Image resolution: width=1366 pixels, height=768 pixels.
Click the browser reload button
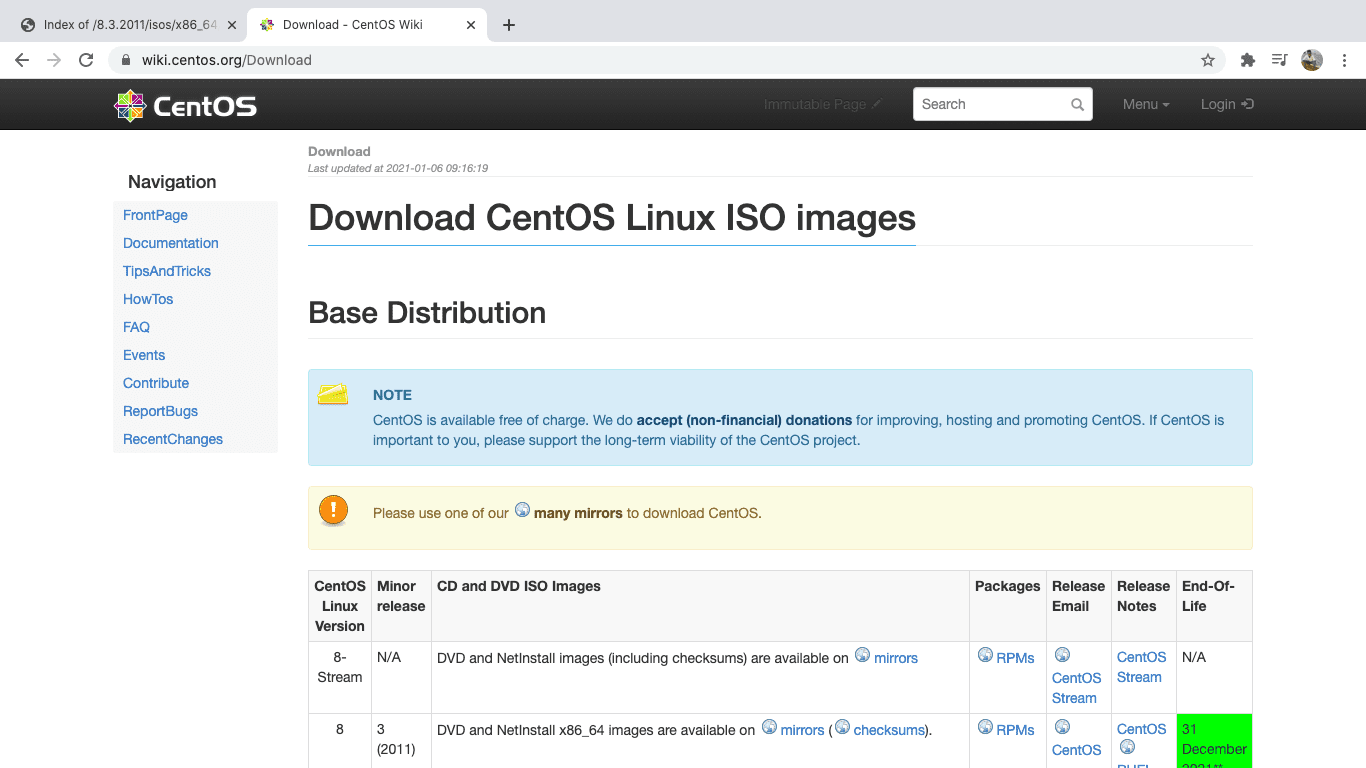pos(87,60)
